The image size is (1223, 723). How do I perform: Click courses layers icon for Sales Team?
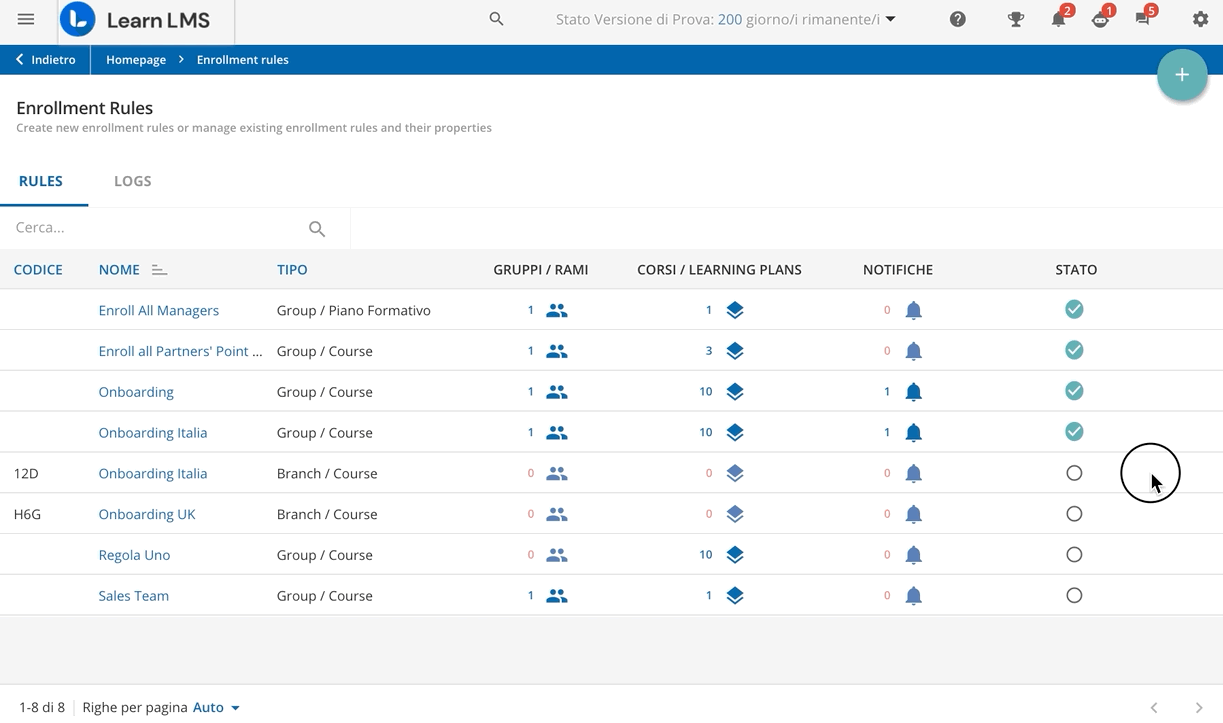point(735,596)
